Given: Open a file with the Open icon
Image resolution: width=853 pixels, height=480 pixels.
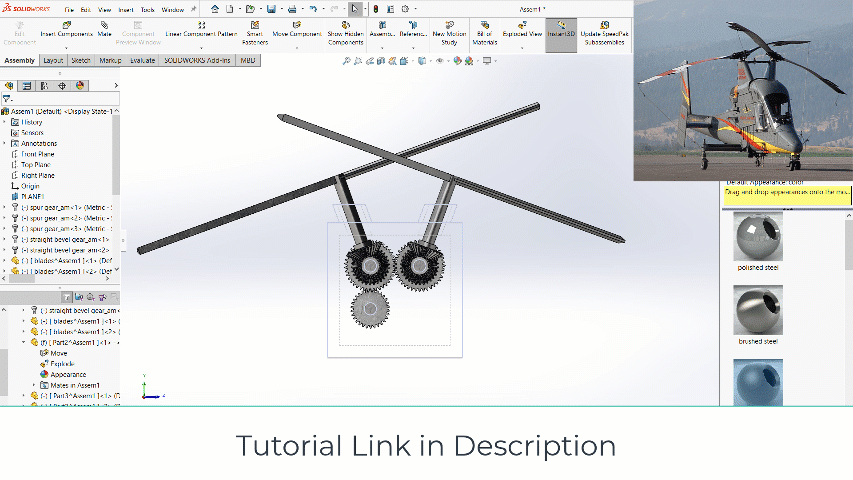Looking at the screenshot, I should click(250, 9).
